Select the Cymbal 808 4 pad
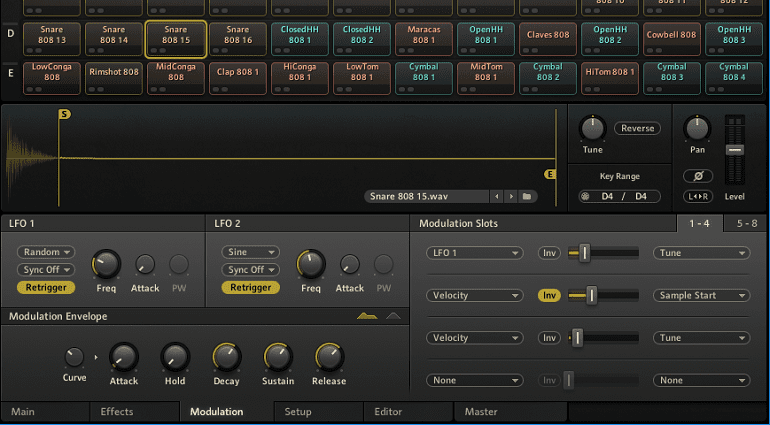The height and width of the screenshot is (425, 770). point(734,78)
